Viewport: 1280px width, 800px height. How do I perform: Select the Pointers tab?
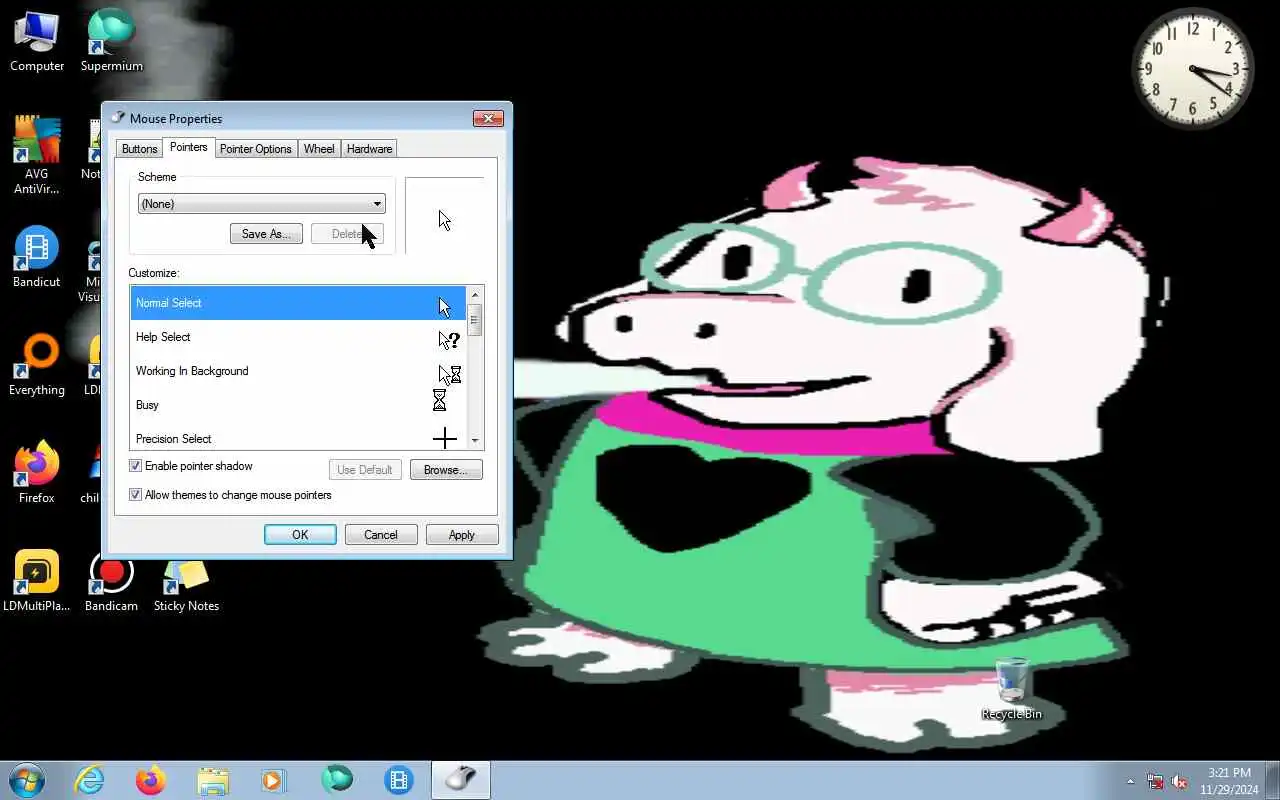coord(188,147)
